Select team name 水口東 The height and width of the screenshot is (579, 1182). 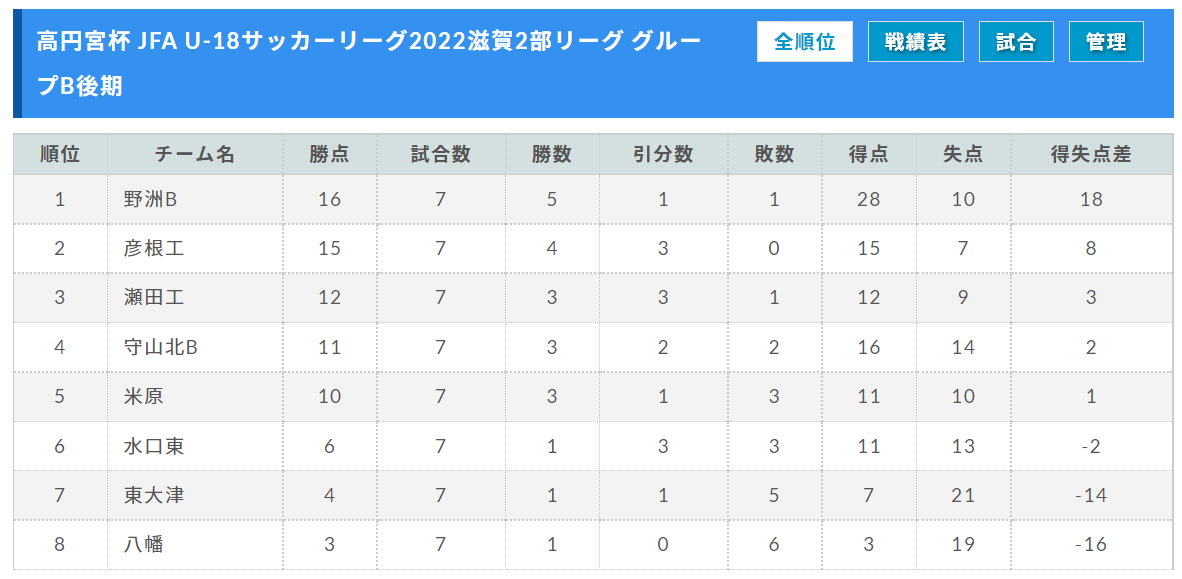click(154, 446)
